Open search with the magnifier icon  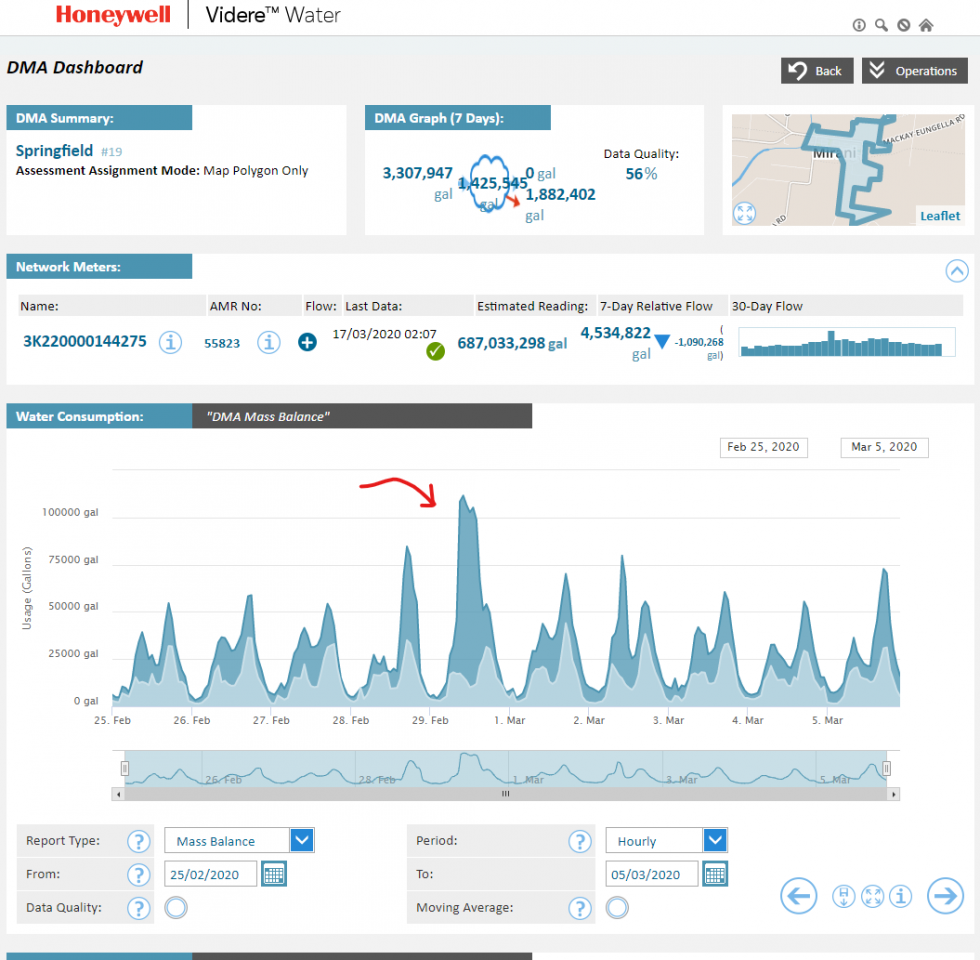(881, 25)
